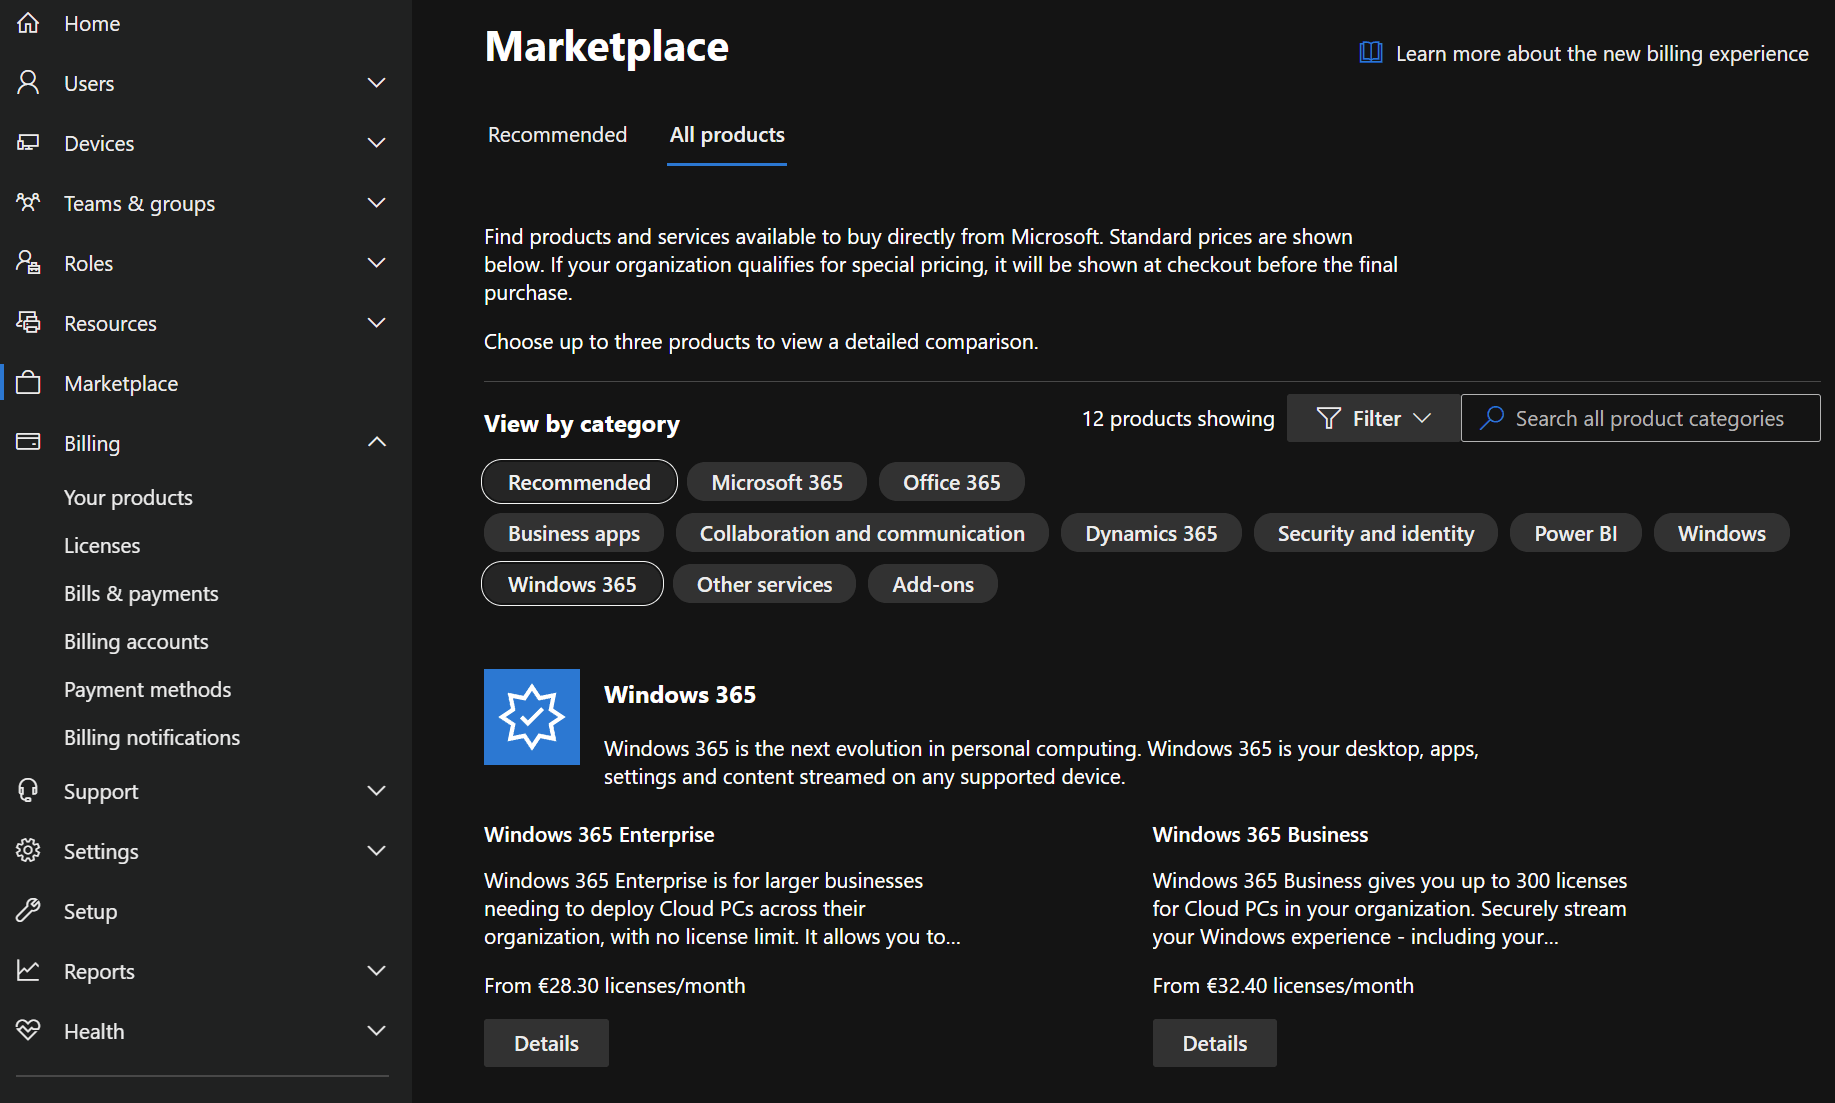Click the Home house icon
Image resolution: width=1835 pixels, height=1103 pixels.
[28, 23]
